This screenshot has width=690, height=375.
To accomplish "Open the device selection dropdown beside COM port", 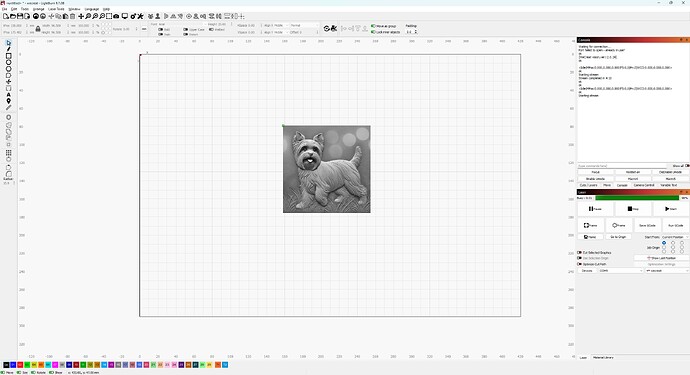I will (x=667, y=271).
